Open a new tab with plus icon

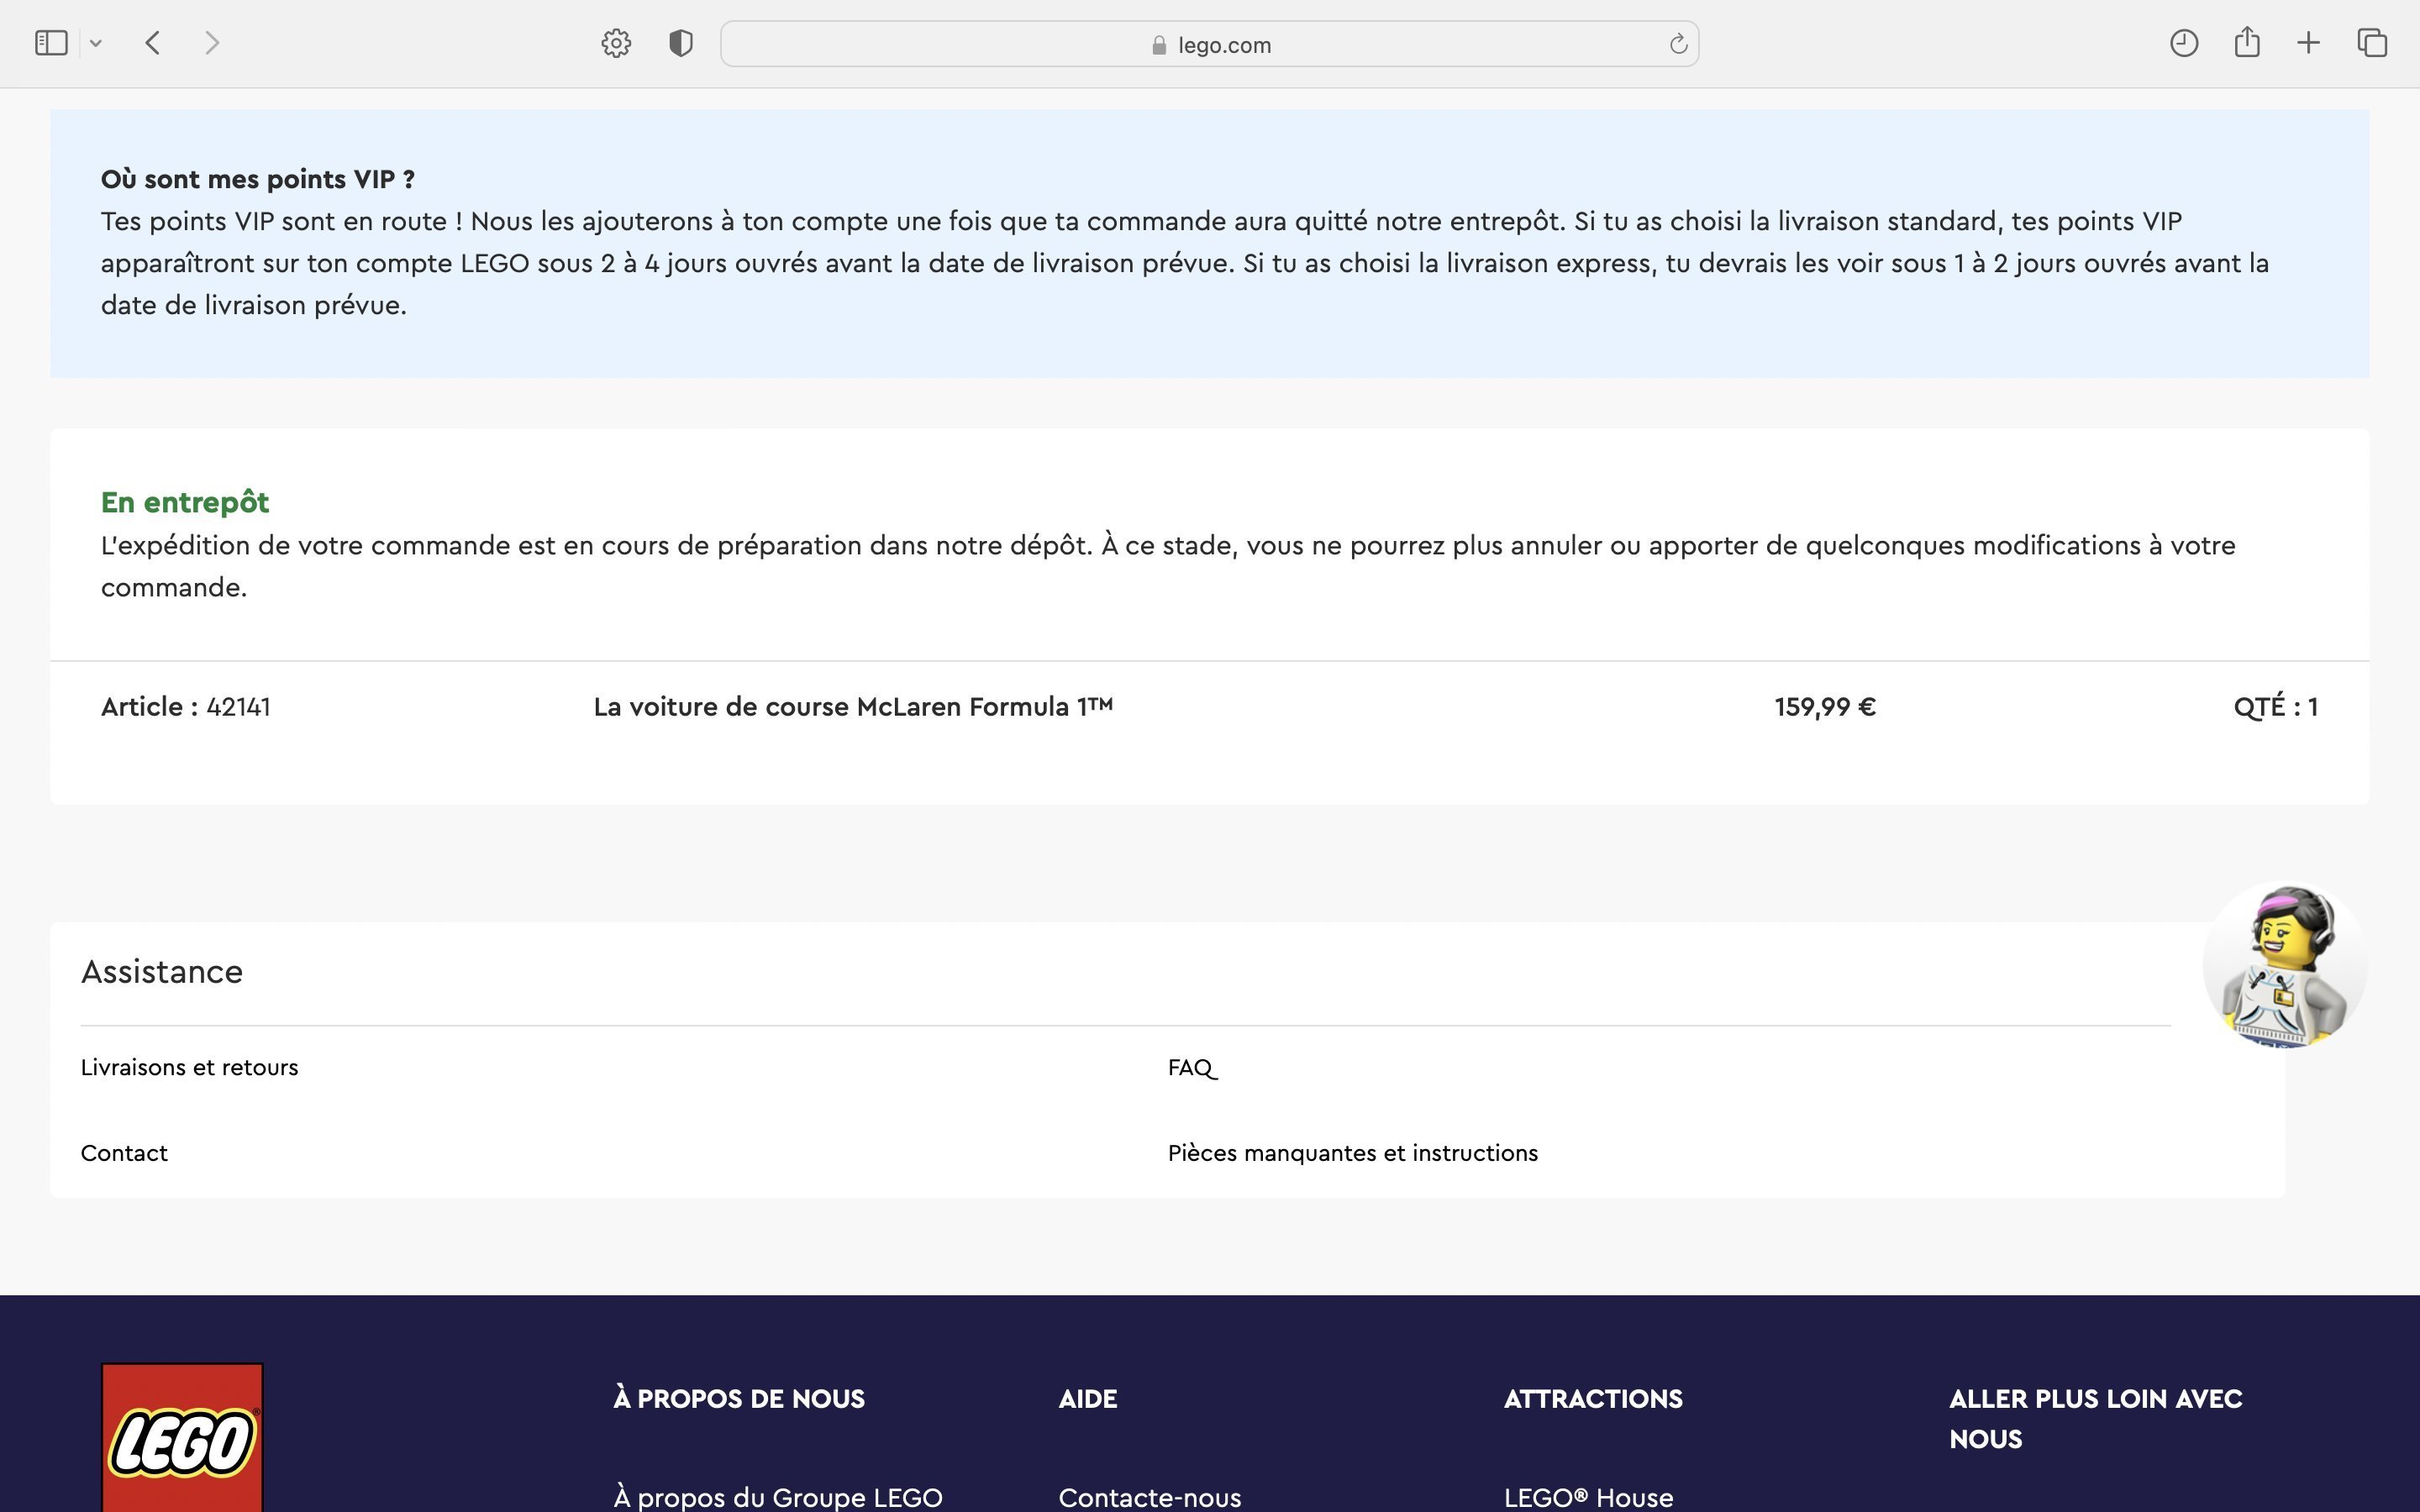(2308, 43)
